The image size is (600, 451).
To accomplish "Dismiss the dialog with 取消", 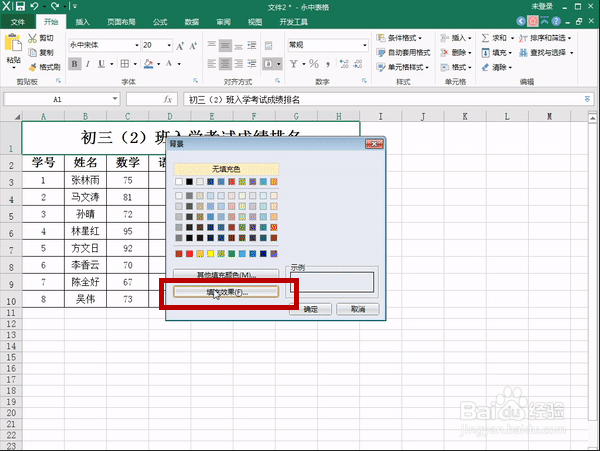I will [358, 309].
